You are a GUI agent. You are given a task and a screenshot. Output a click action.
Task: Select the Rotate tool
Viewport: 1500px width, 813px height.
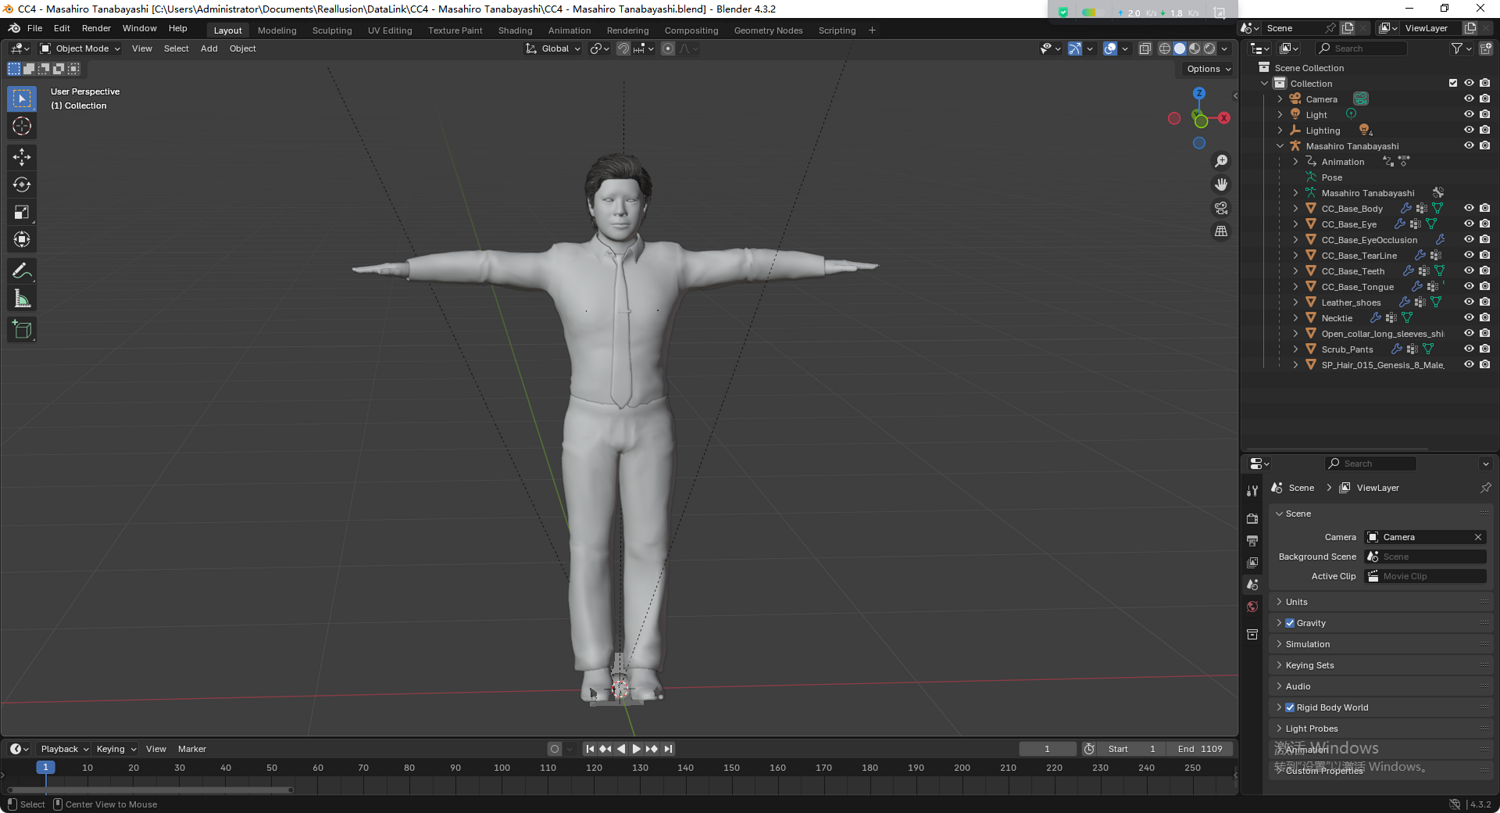click(x=21, y=184)
